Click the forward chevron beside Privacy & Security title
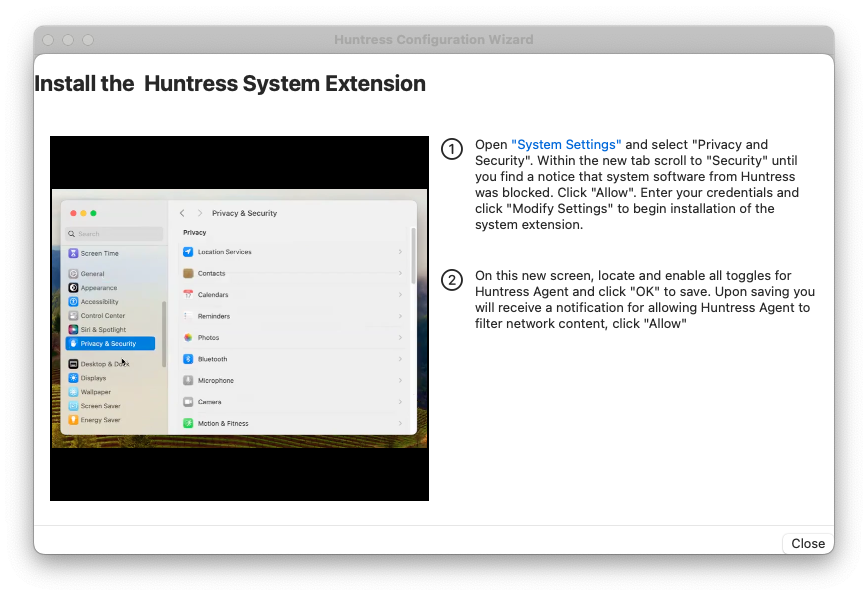 coord(200,213)
